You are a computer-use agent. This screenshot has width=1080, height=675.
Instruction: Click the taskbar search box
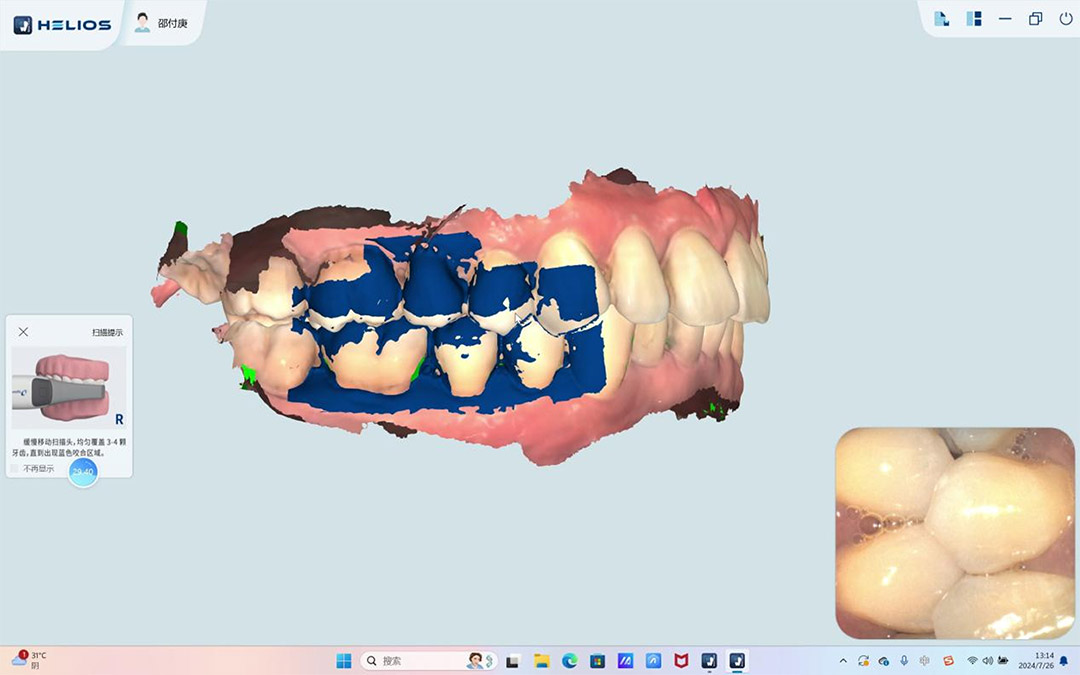pyautogui.click(x=428, y=661)
